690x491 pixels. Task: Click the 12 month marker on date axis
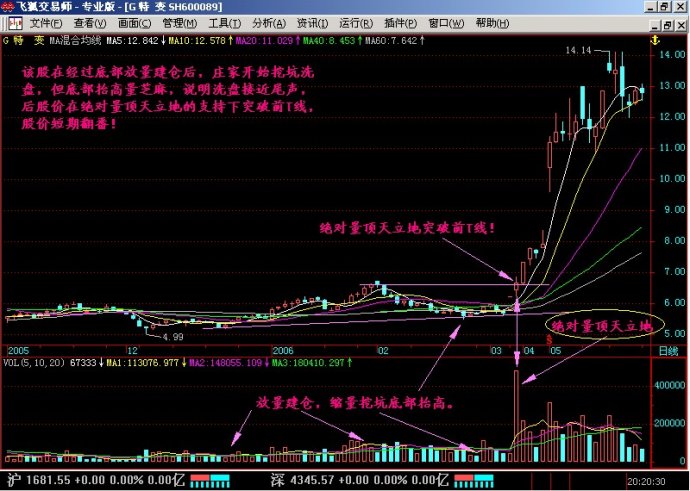tap(132, 351)
